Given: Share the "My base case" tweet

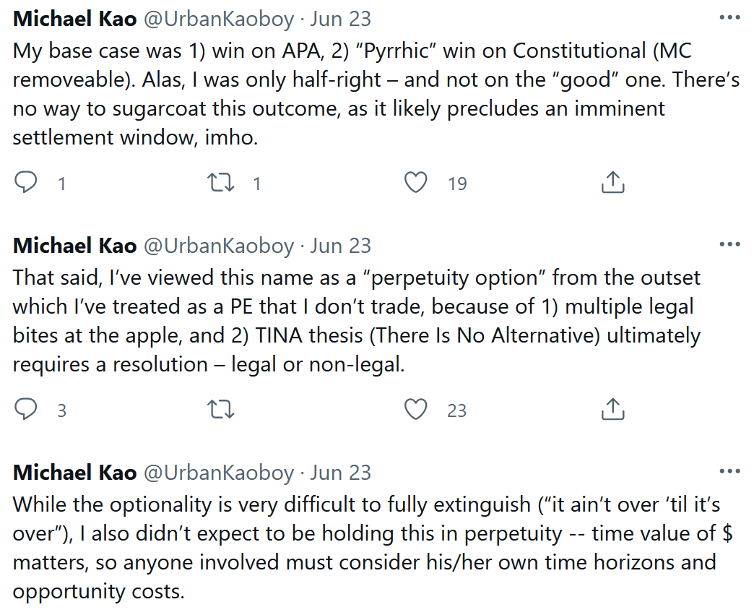Looking at the screenshot, I should click(612, 182).
